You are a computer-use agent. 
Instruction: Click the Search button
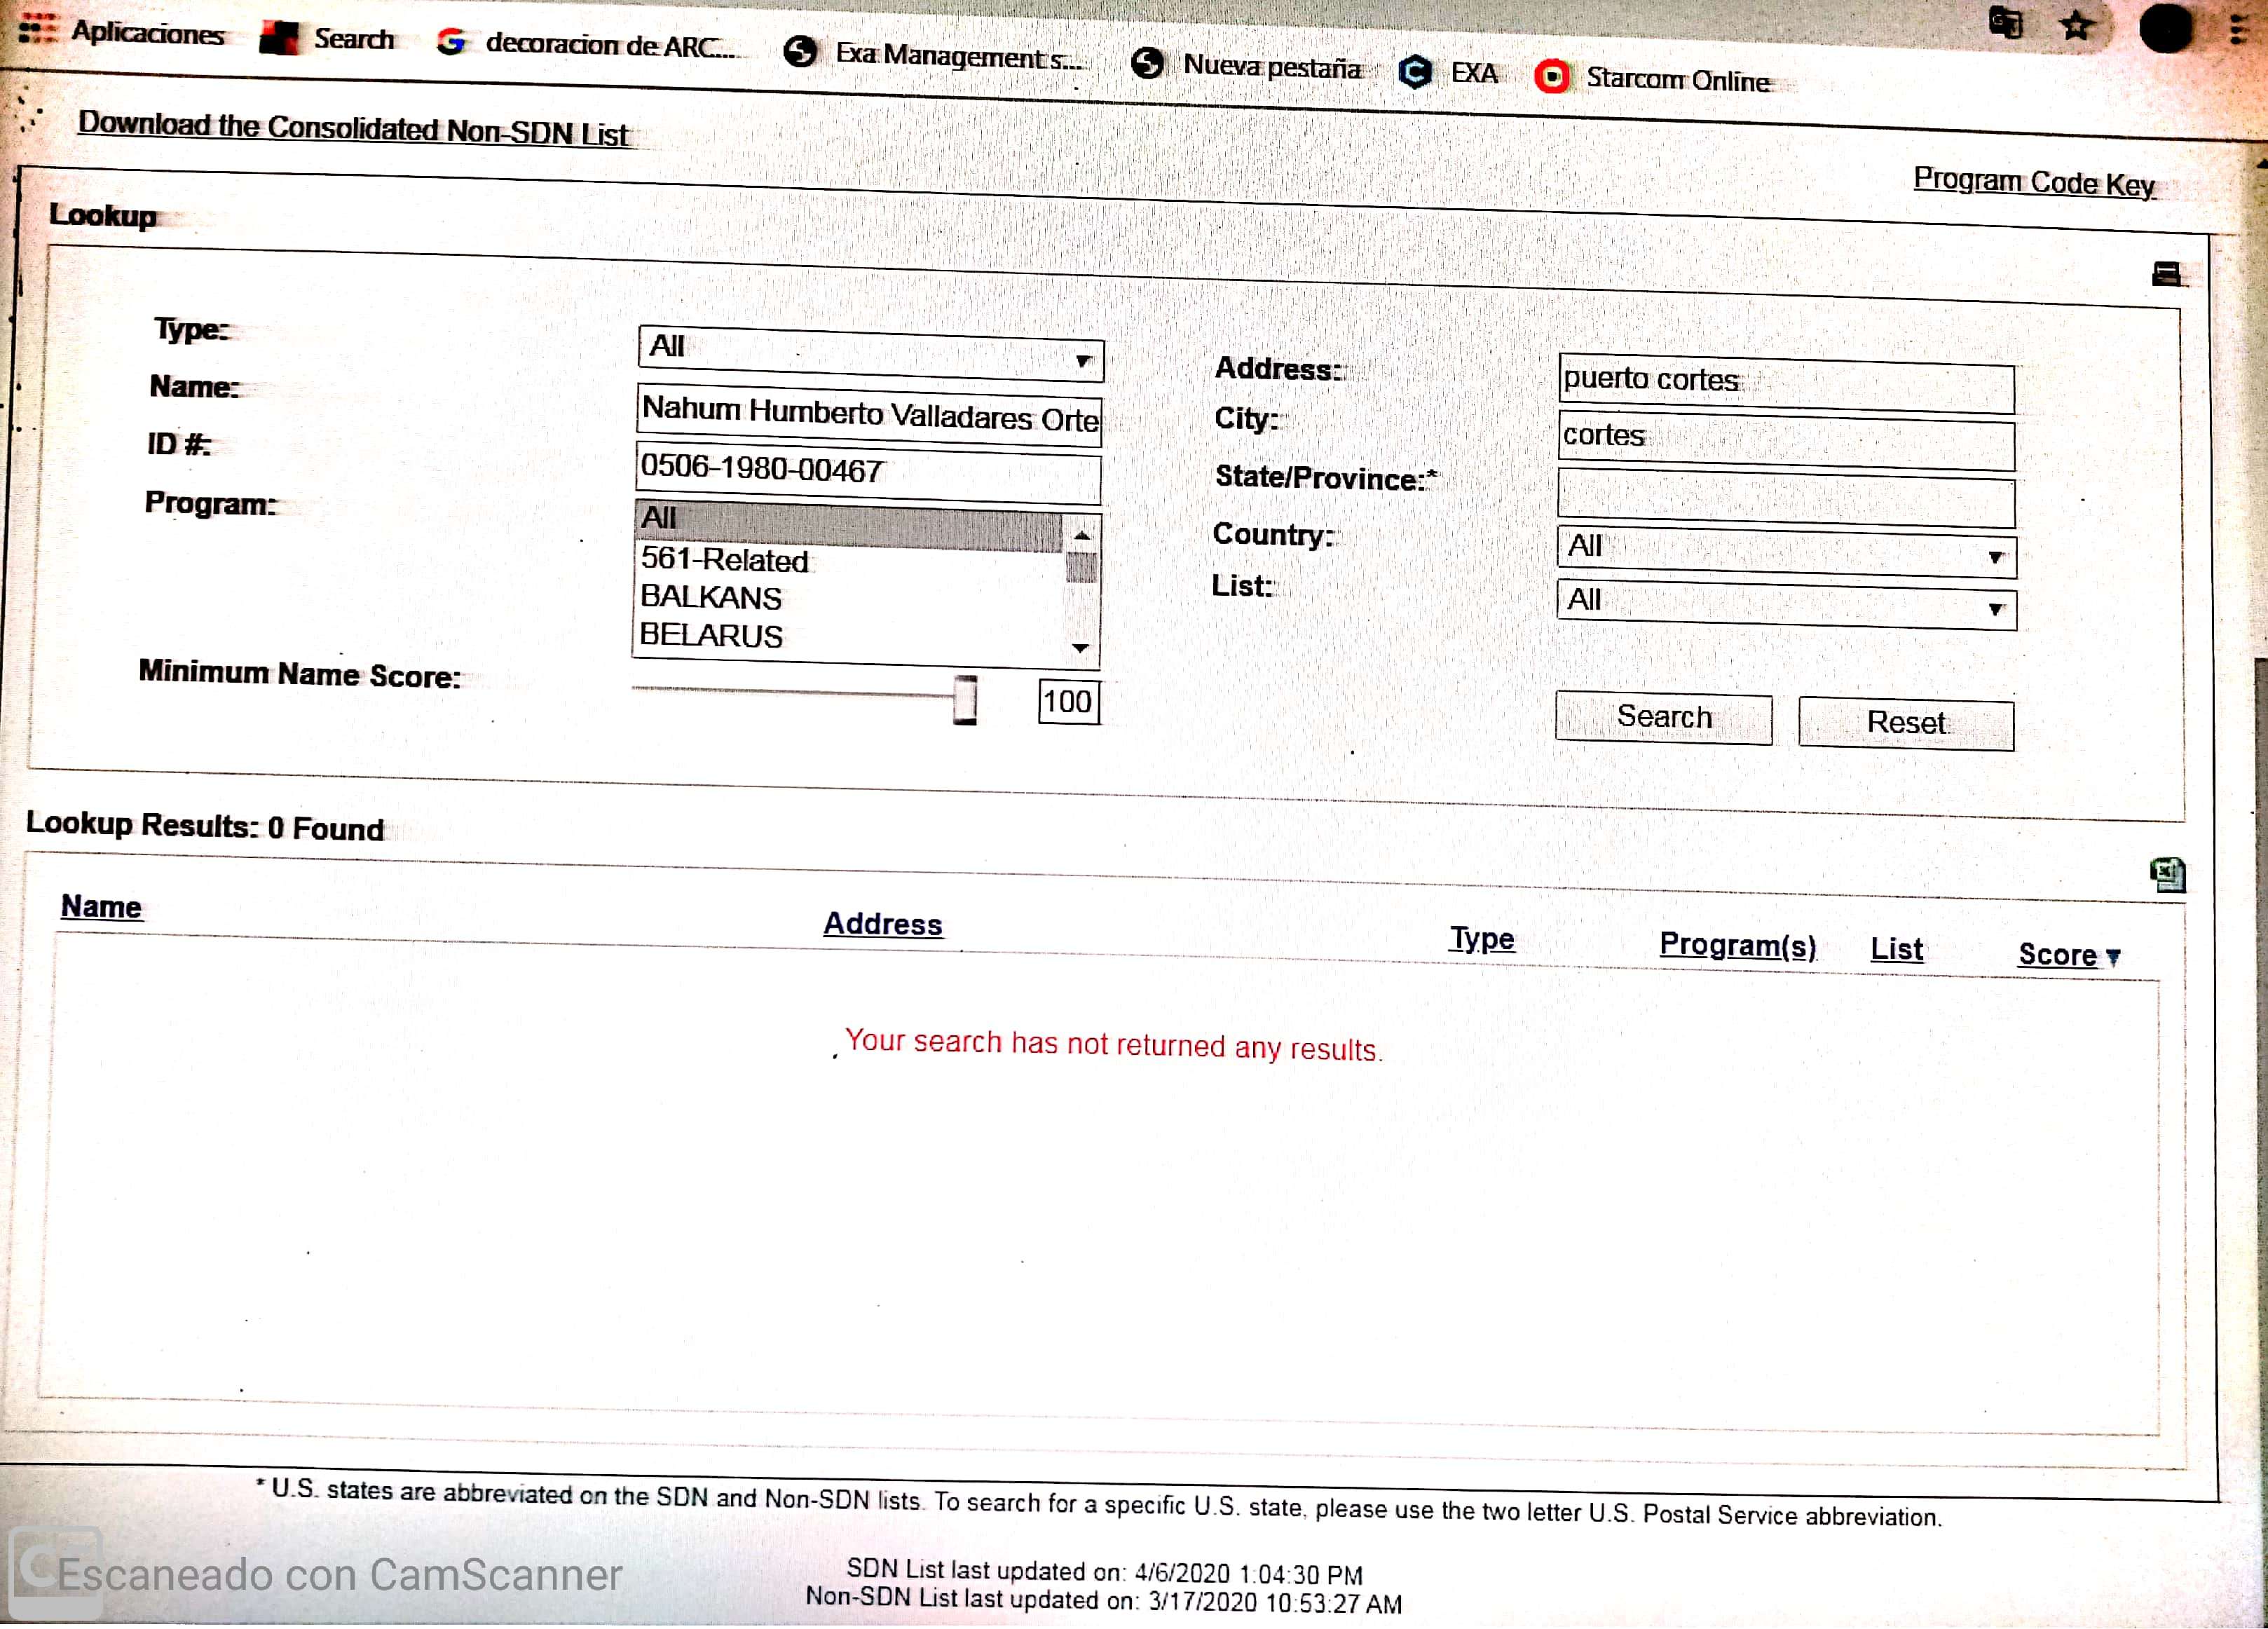pyautogui.click(x=1663, y=718)
